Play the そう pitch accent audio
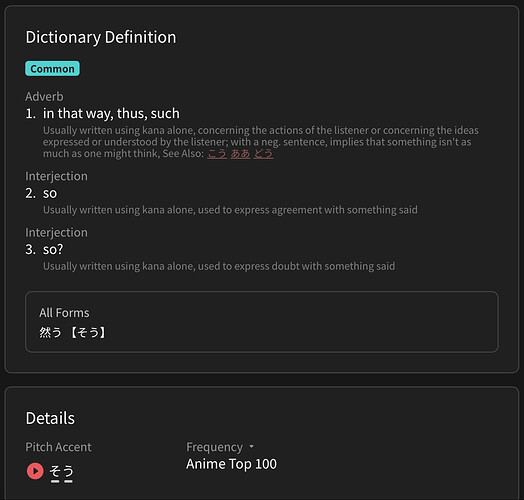The image size is (524, 500). pyautogui.click(x=35, y=471)
